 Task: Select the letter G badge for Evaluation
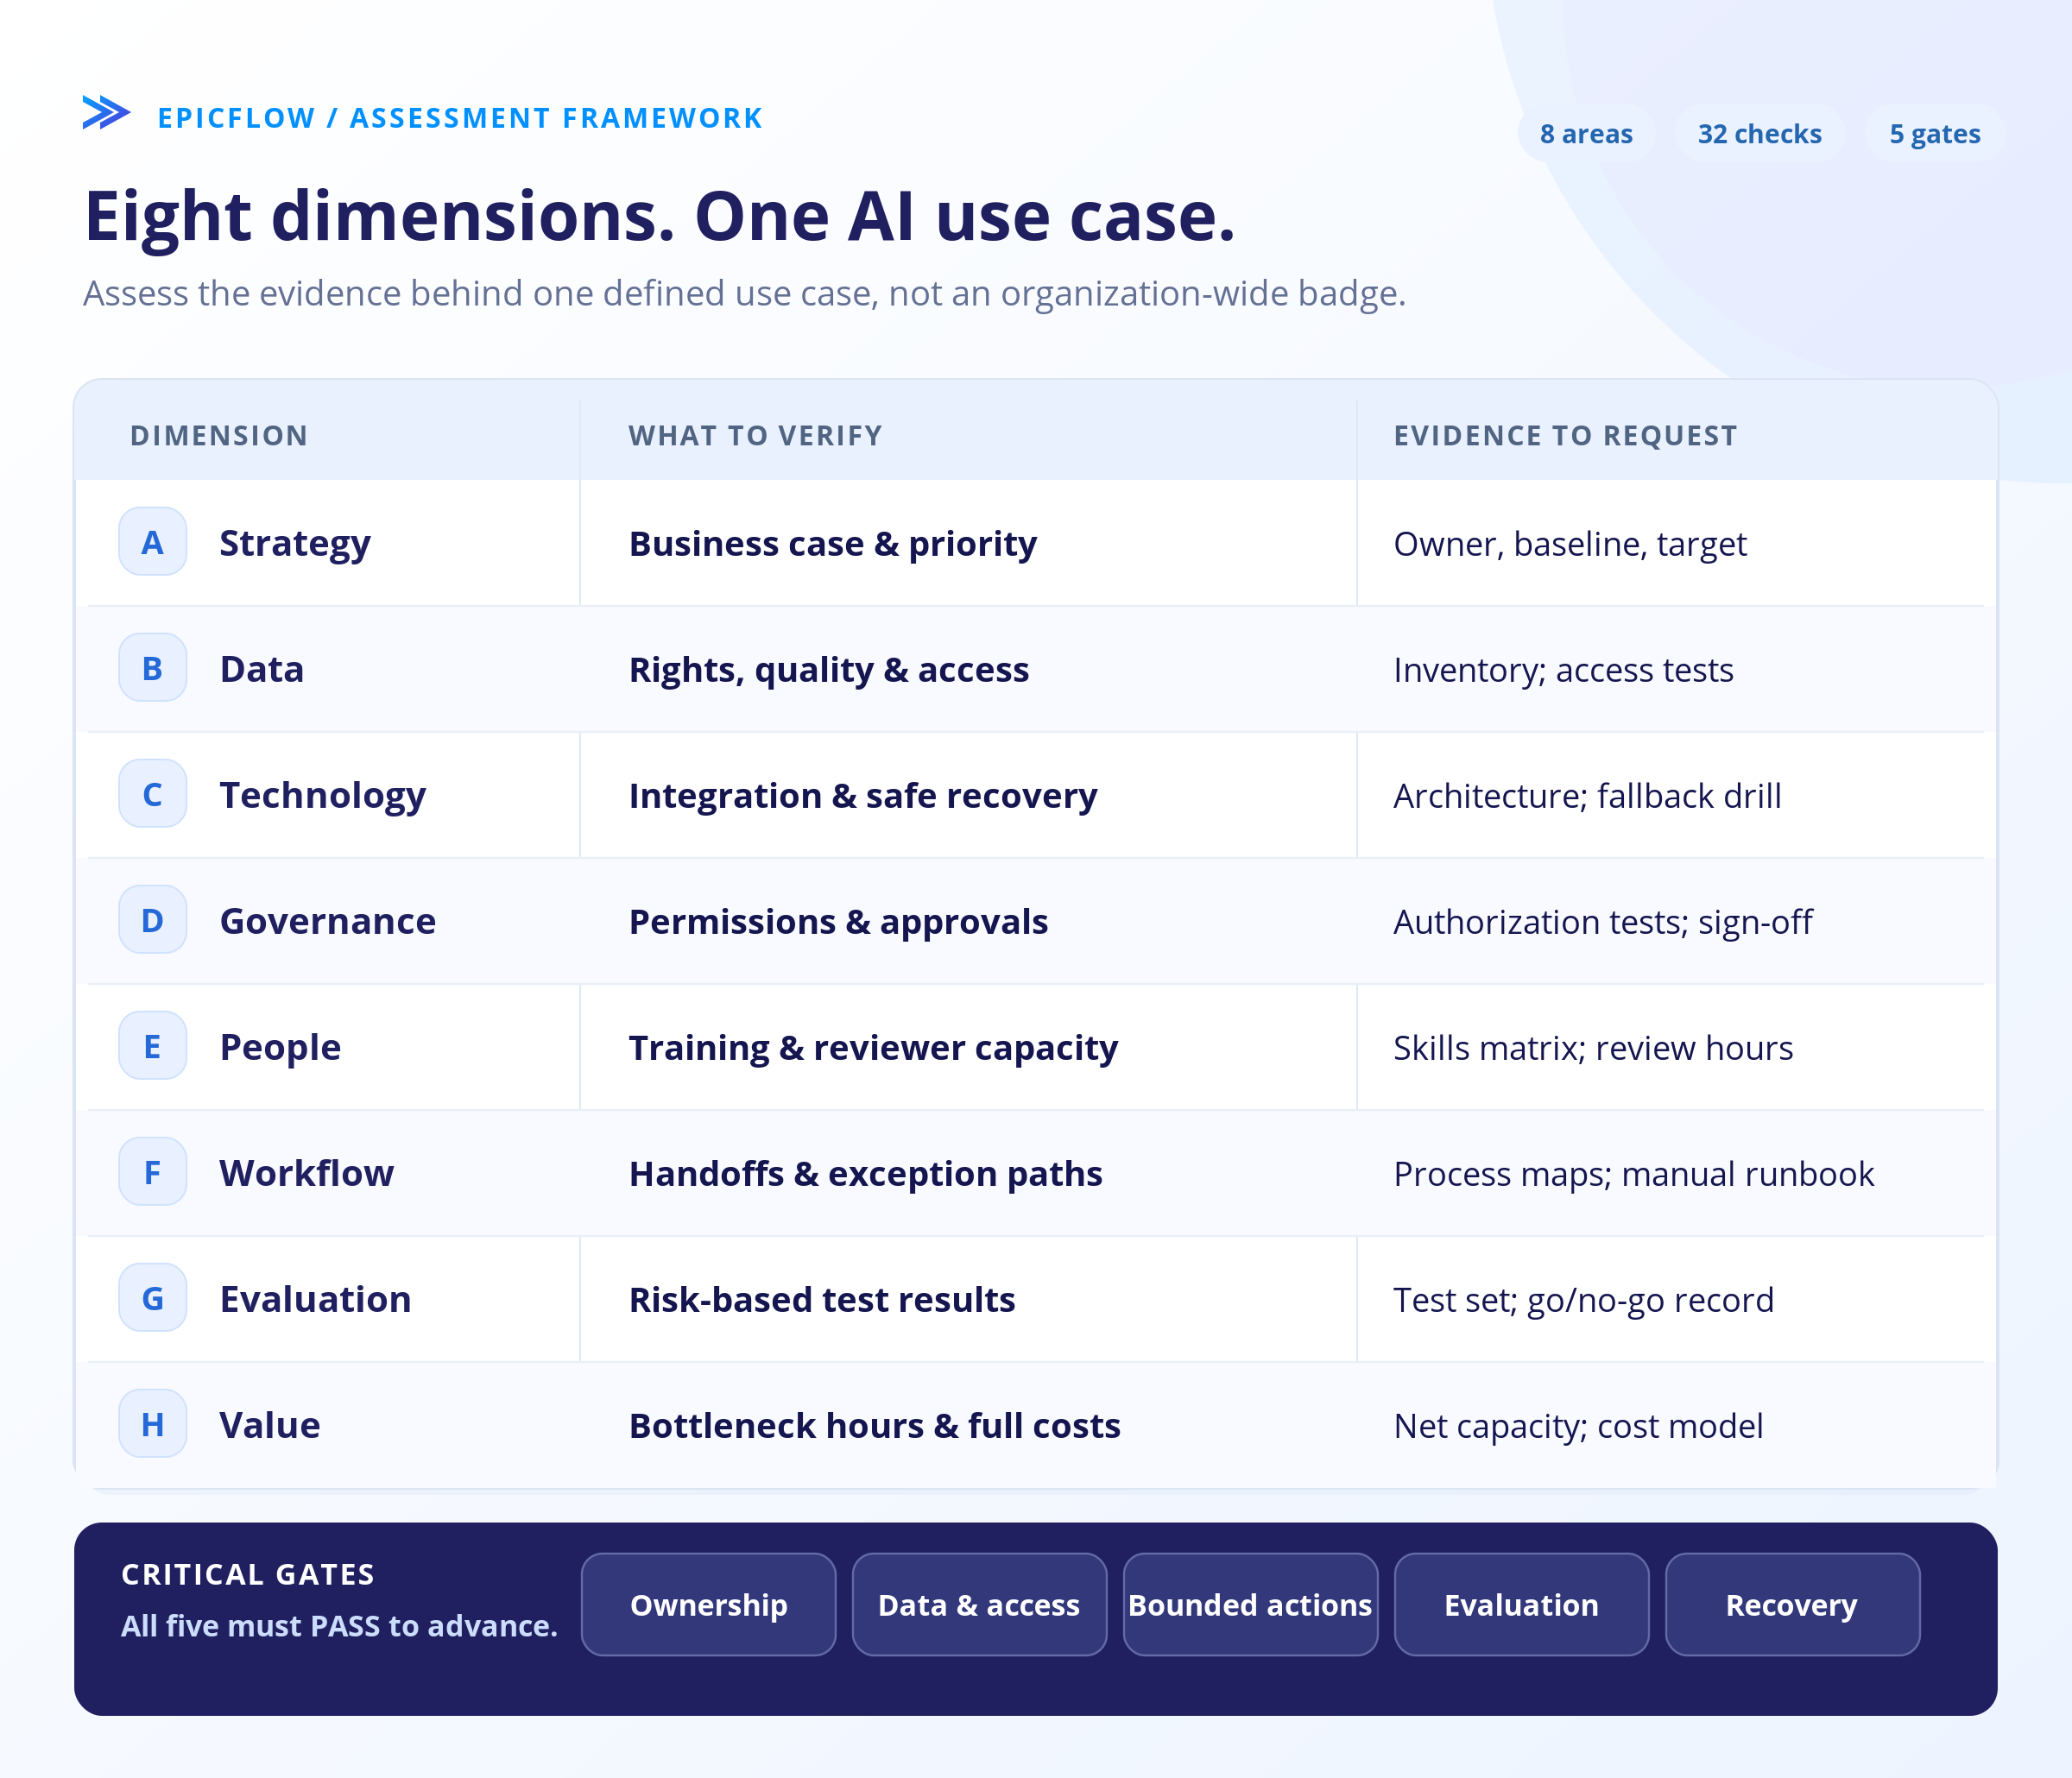[152, 1297]
